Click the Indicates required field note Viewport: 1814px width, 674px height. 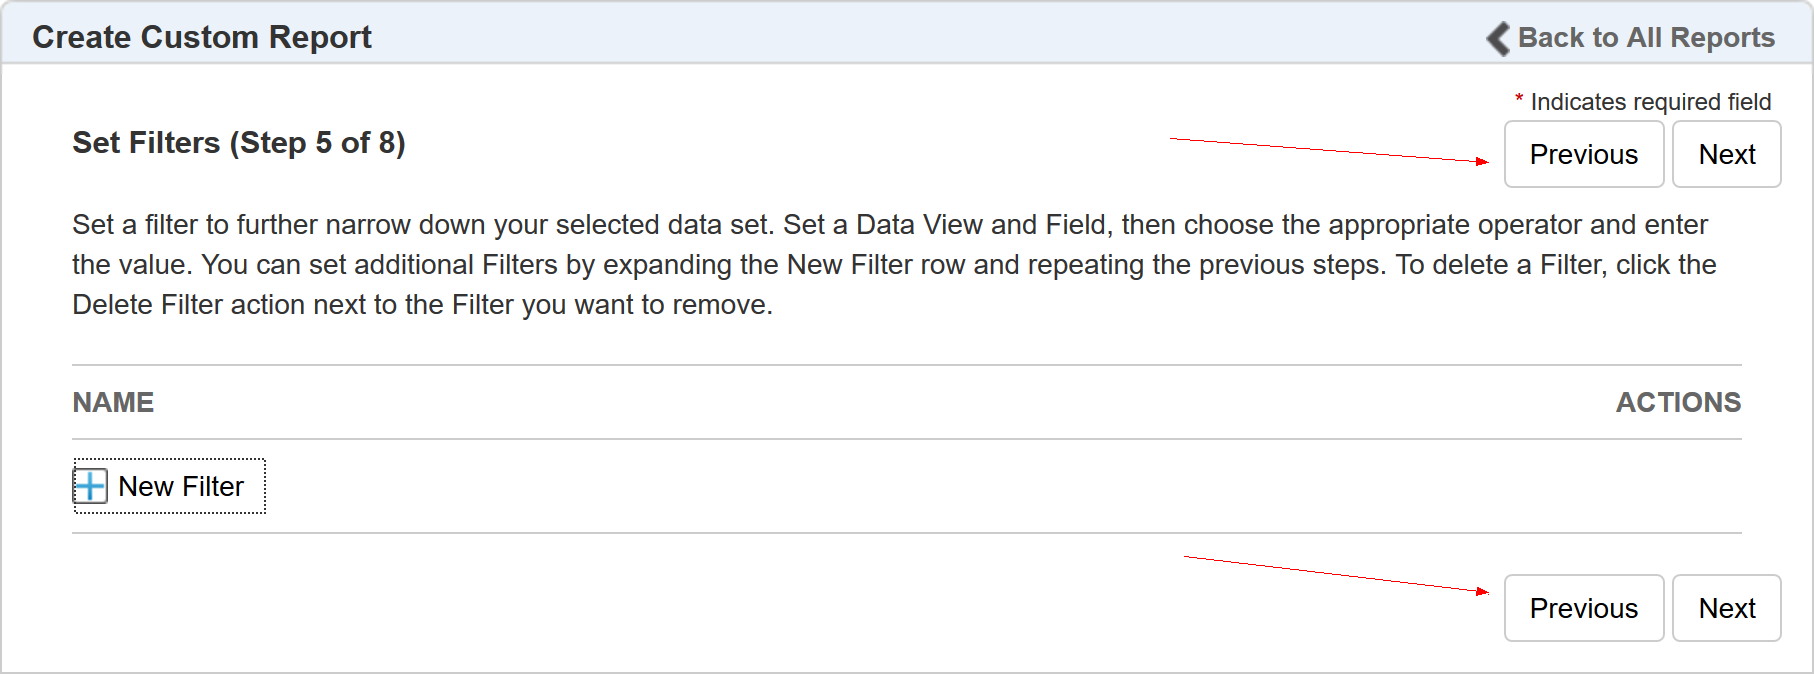(x=1650, y=102)
